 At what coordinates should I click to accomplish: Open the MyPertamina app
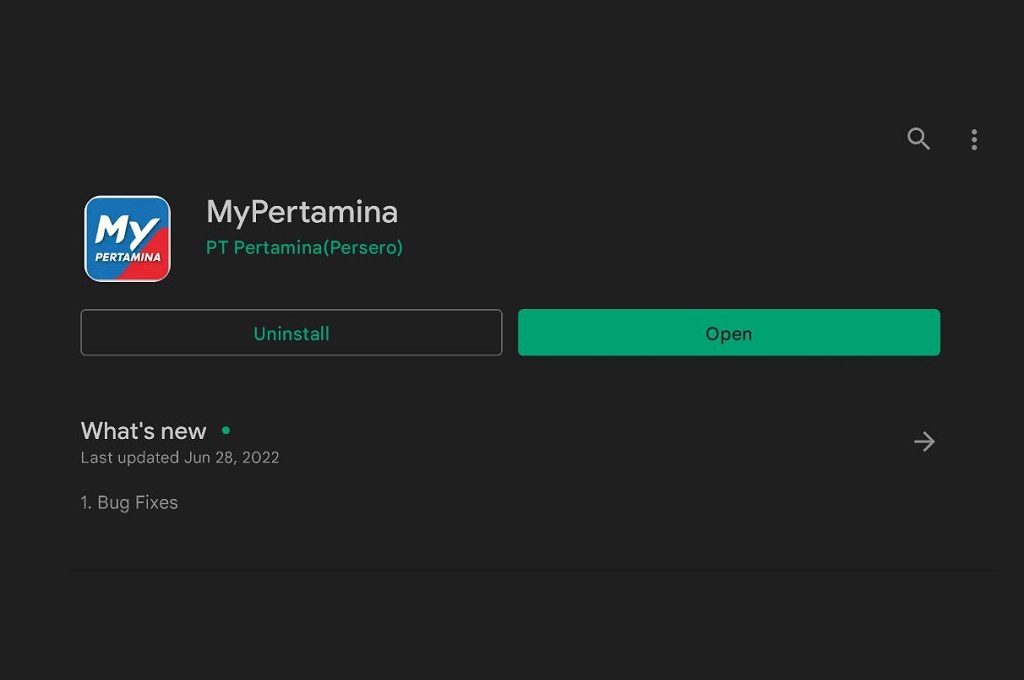point(729,332)
